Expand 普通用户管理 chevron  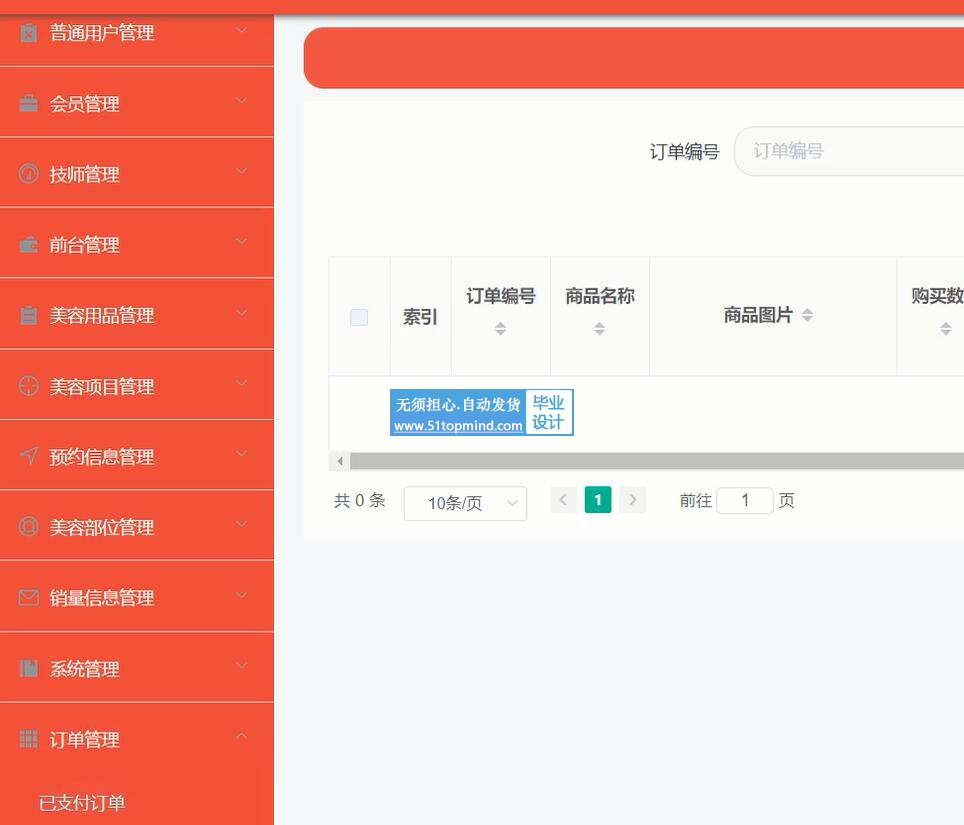coord(242,30)
